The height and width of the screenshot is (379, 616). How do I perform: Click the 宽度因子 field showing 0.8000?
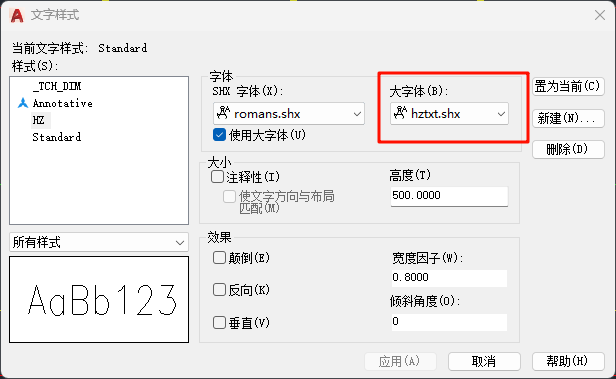click(449, 278)
